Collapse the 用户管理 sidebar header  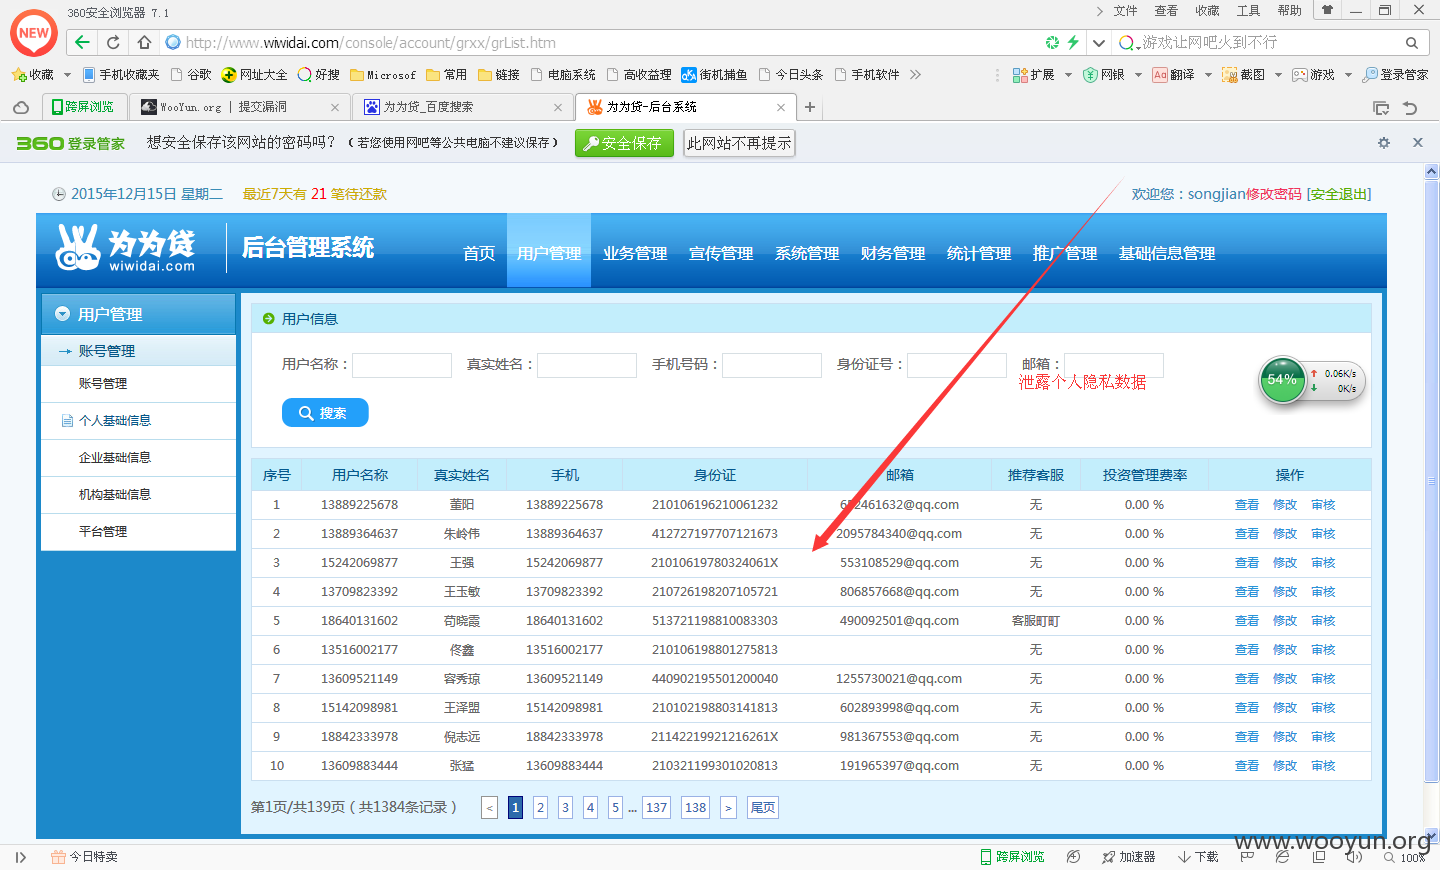click(x=138, y=314)
